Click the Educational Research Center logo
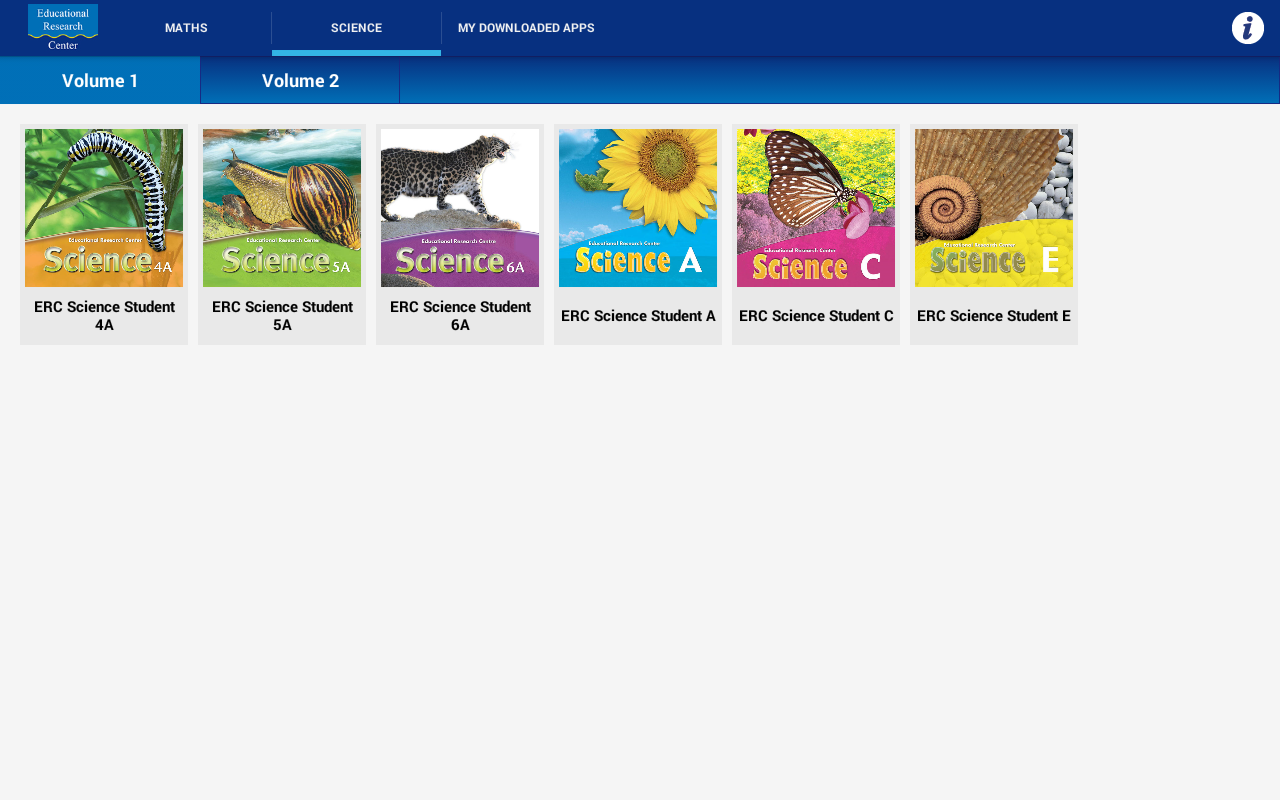This screenshot has width=1280, height=800. click(63, 27)
